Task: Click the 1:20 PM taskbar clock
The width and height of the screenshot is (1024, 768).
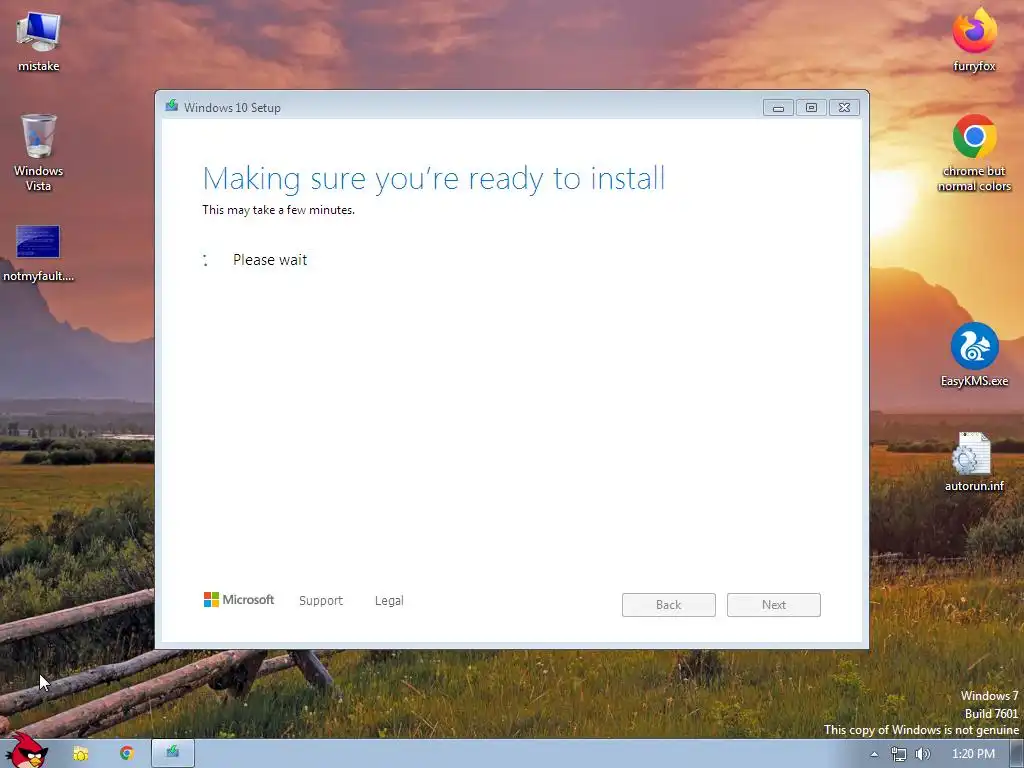Action: tap(973, 754)
